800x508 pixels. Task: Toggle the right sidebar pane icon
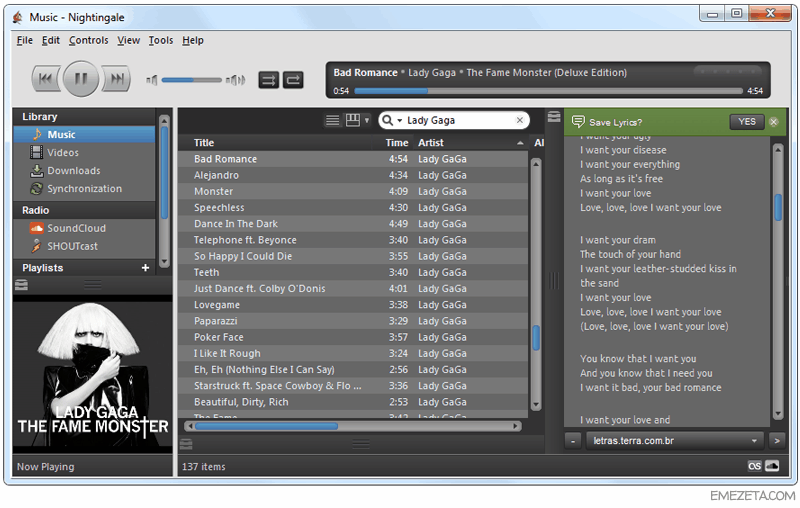coord(554,117)
